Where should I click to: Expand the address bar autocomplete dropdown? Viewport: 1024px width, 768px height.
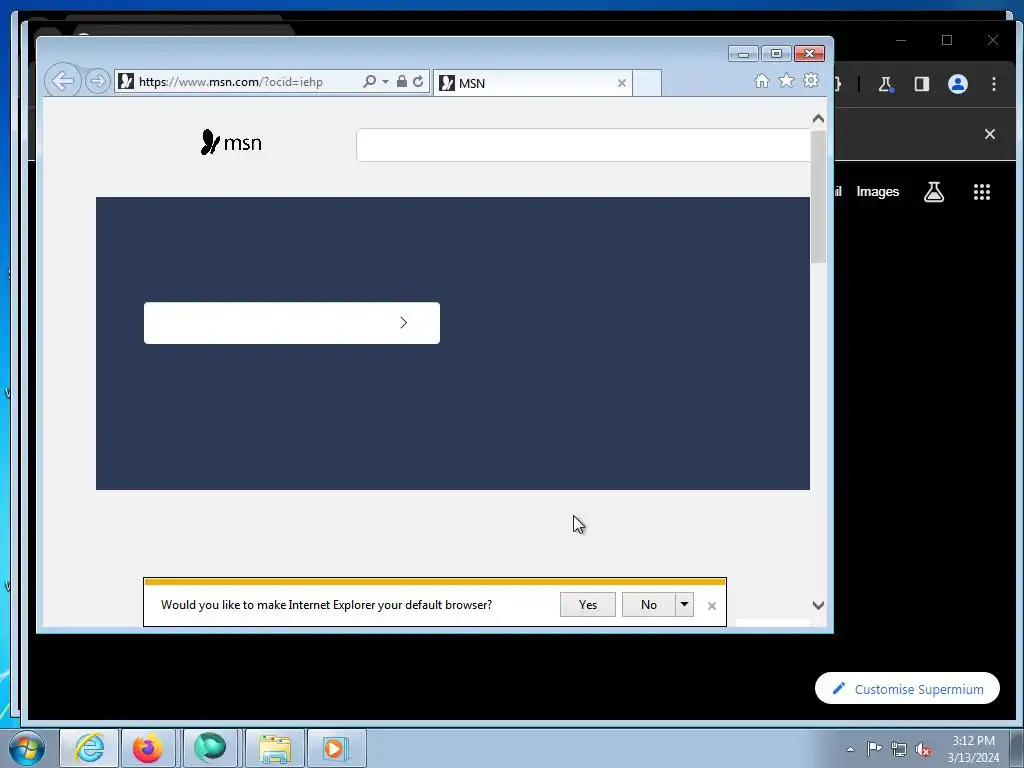385,82
